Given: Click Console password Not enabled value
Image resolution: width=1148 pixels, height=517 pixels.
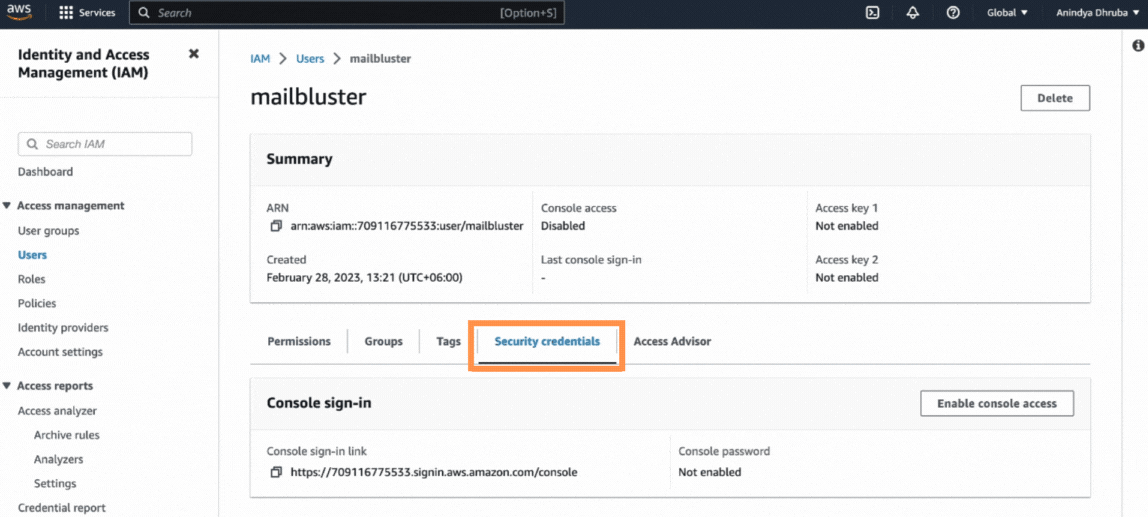Looking at the screenshot, I should pos(710,472).
